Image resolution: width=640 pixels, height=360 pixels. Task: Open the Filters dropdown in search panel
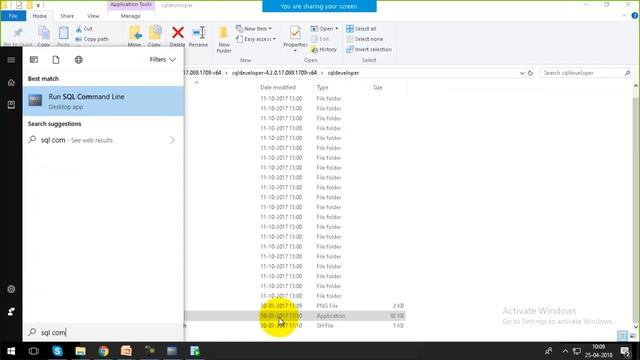[x=162, y=60]
